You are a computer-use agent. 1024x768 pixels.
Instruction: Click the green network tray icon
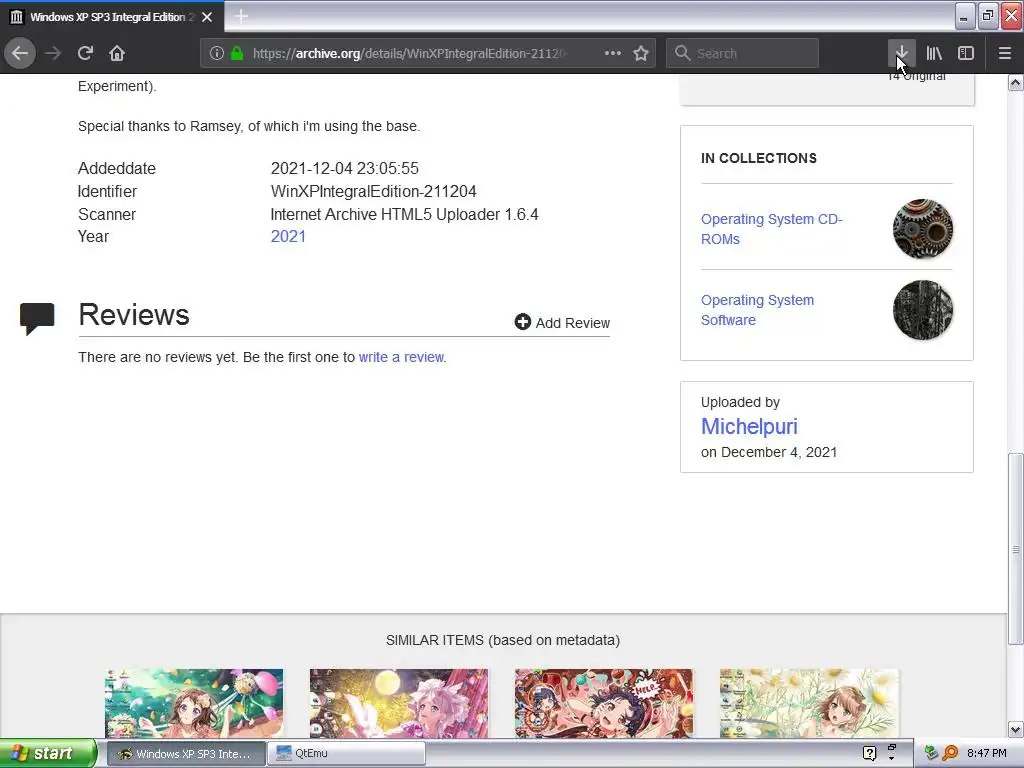click(x=932, y=753)
